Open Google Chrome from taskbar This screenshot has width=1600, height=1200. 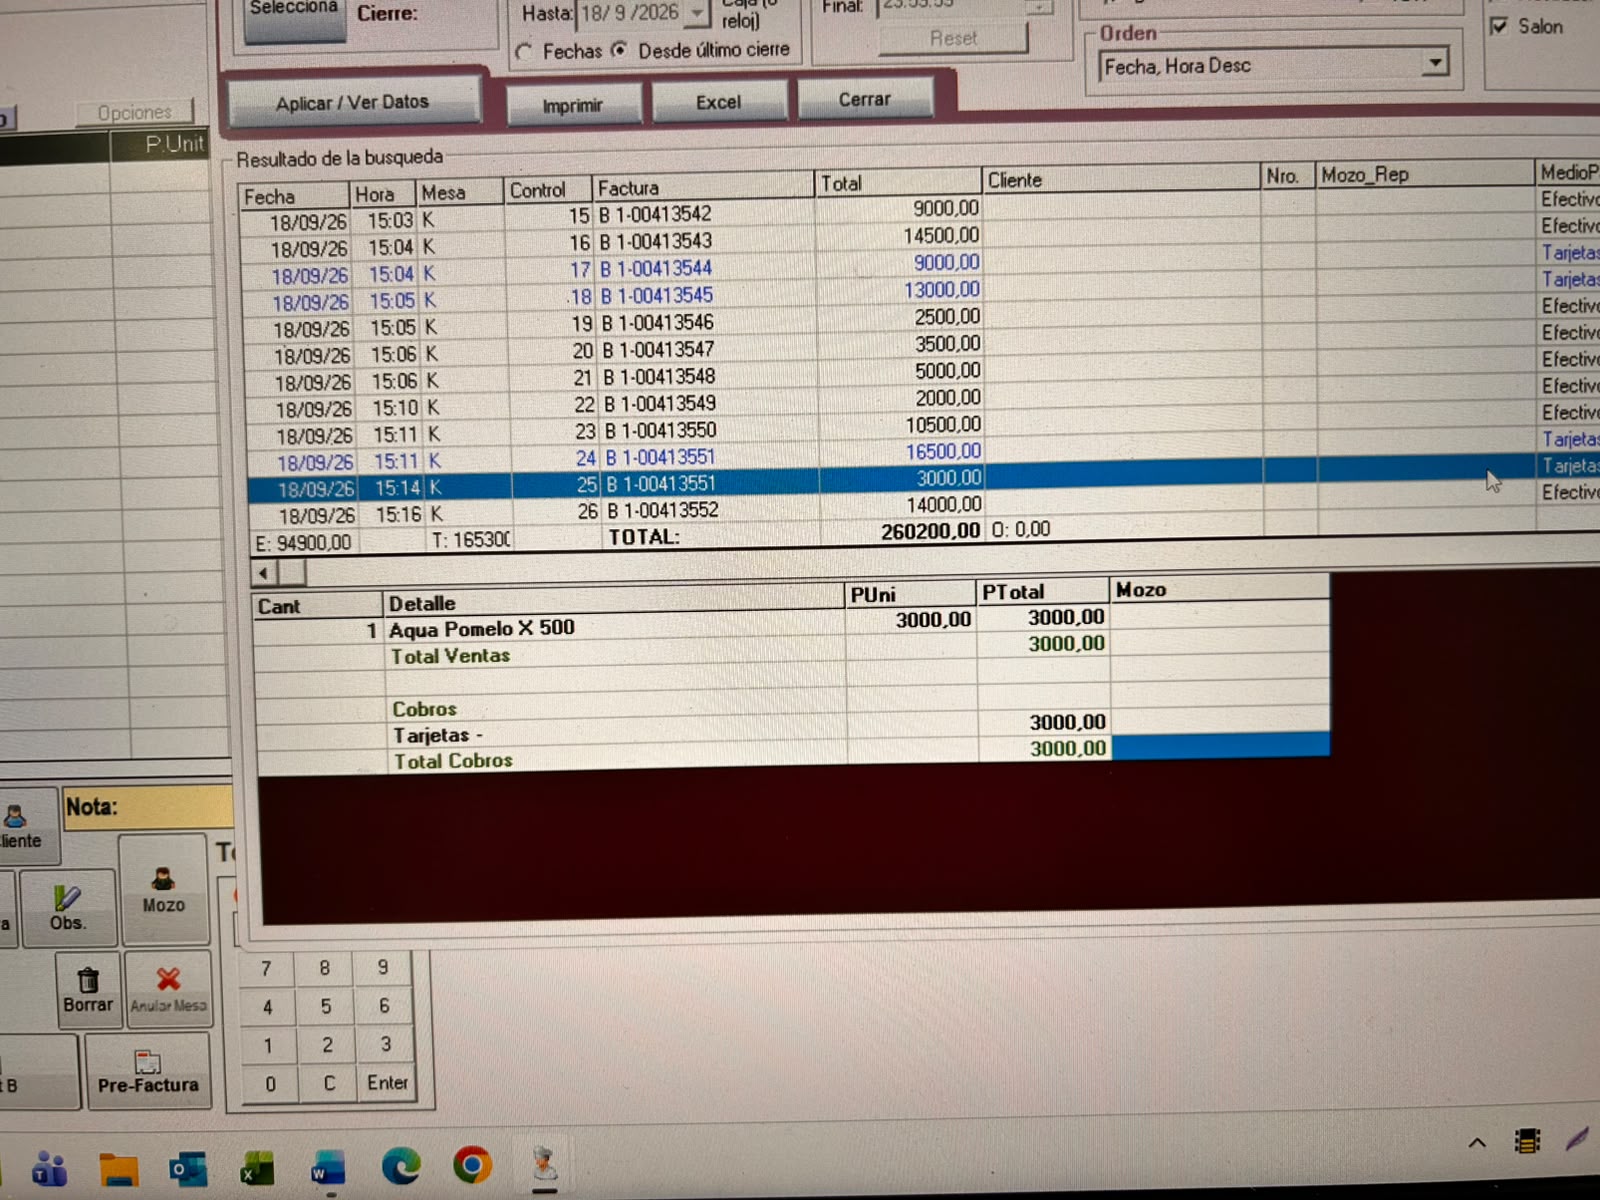click(472, 1165)
